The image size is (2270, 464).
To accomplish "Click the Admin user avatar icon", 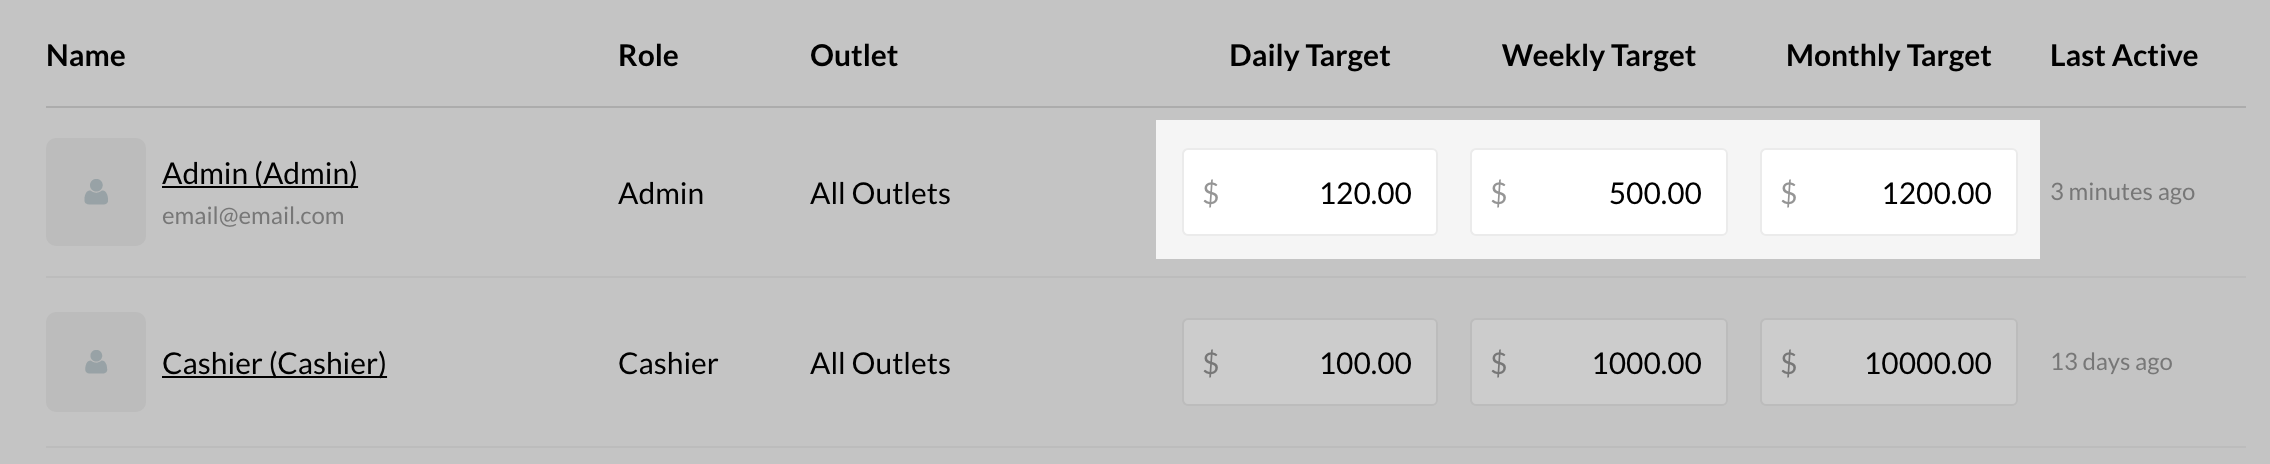I will (x=96, y=192).
